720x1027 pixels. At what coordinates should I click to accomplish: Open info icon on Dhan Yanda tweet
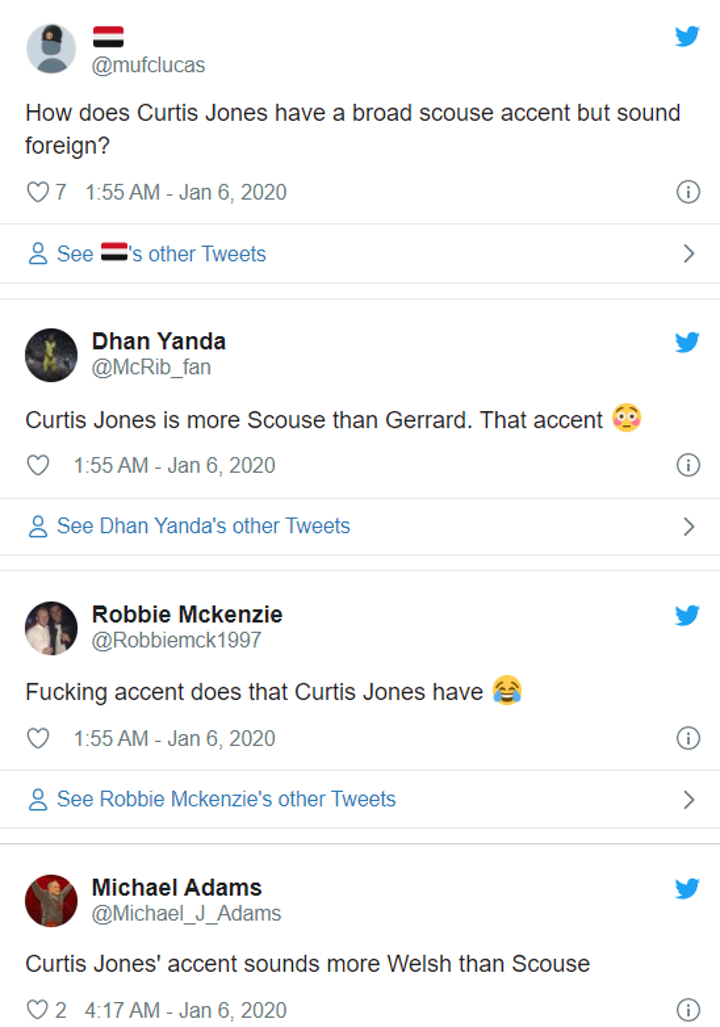click(x=688, y=465)
